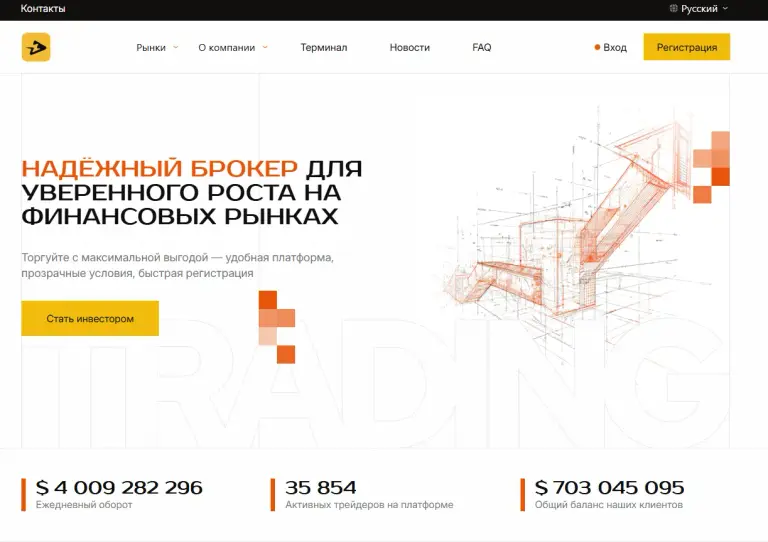Open the Рынки menu item

[x=151, y=47]
